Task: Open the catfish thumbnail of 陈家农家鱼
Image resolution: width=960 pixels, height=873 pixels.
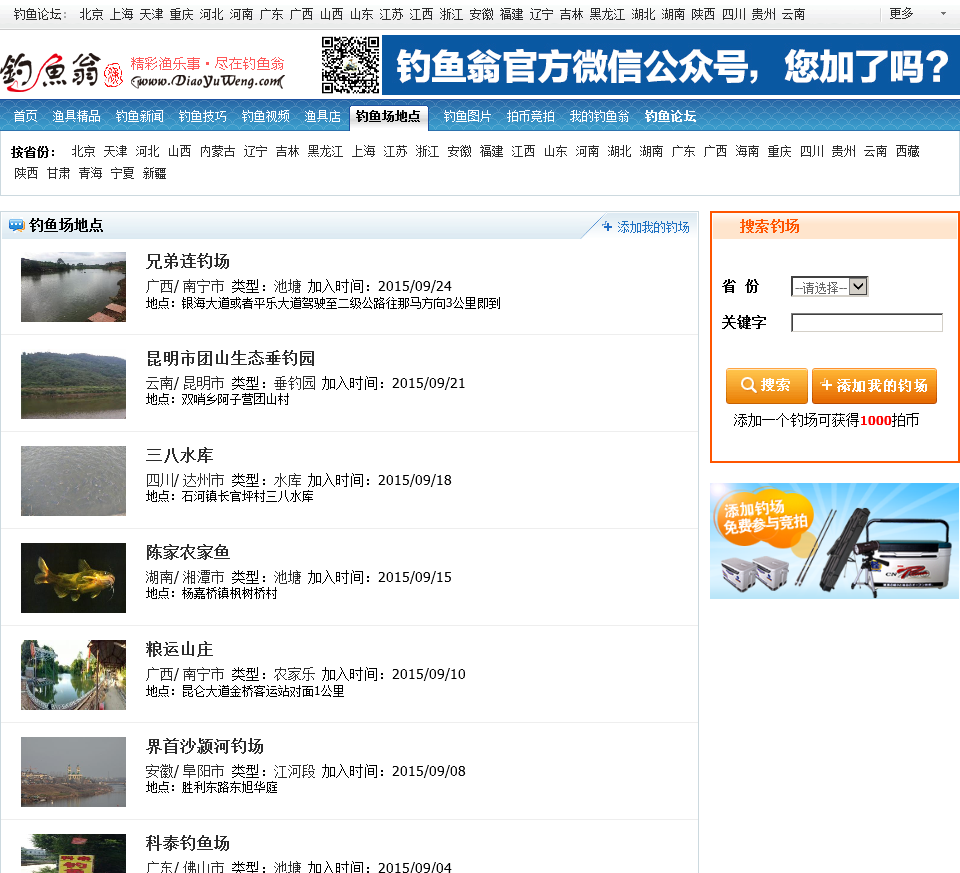Action: pyautogui.click(x=73, y=578)
